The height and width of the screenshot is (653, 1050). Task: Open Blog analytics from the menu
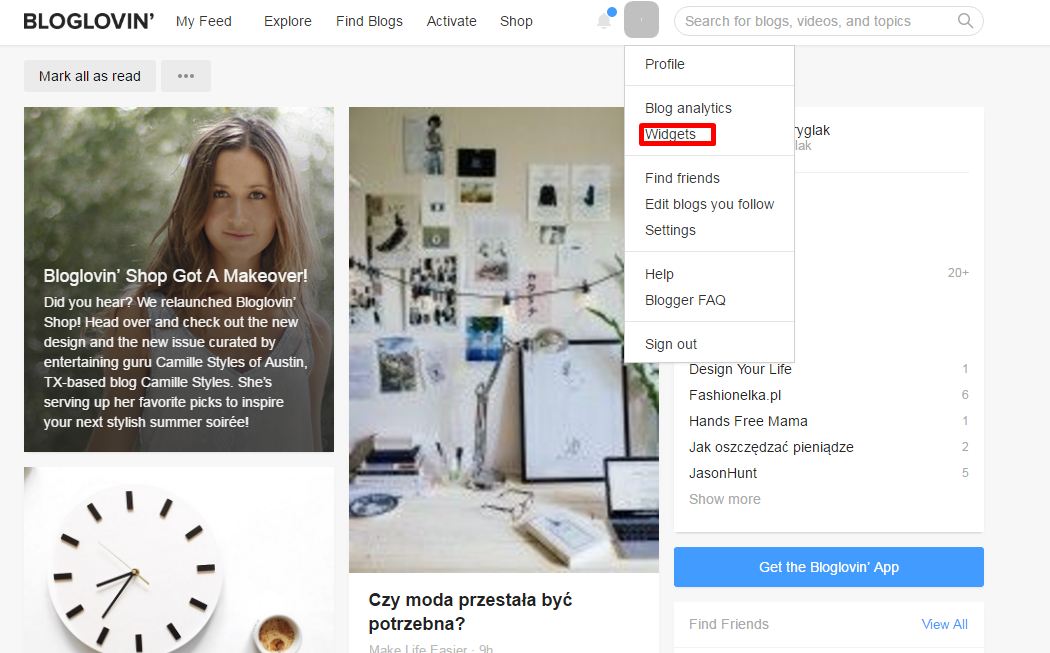tap(688, 108)
